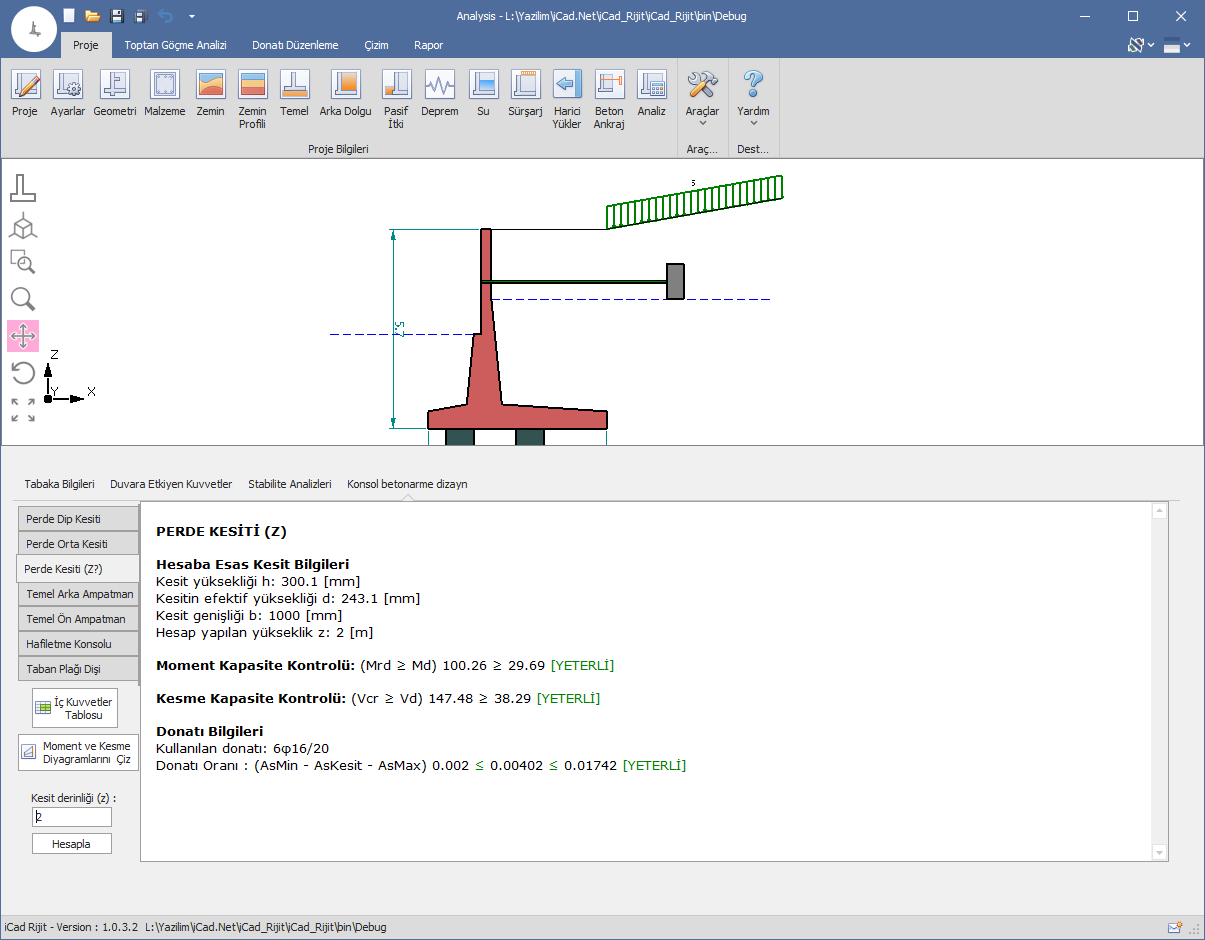Open the Proje ribbon button

point(25,94)
